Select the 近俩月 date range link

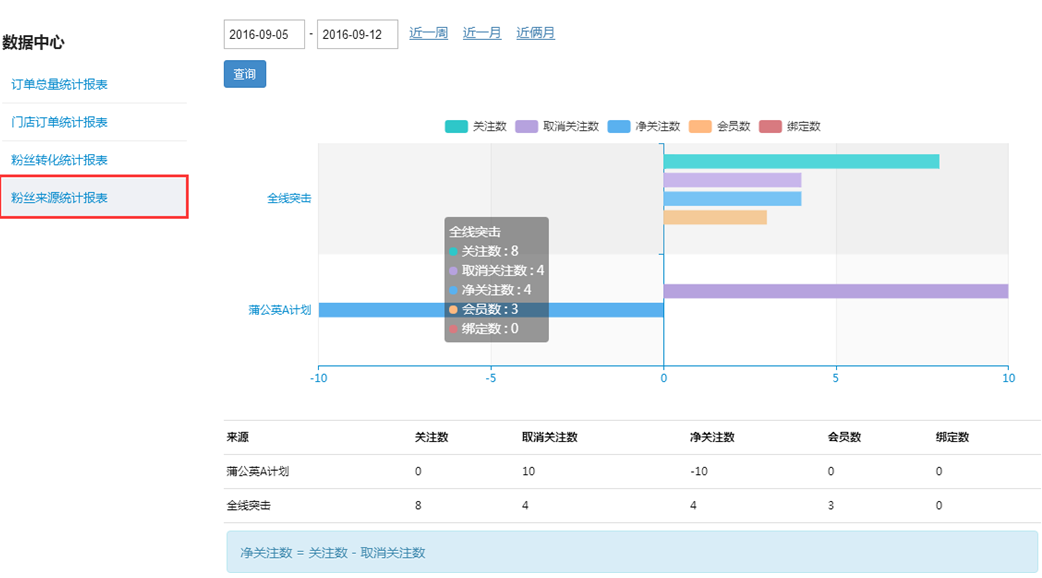(535, 33)
